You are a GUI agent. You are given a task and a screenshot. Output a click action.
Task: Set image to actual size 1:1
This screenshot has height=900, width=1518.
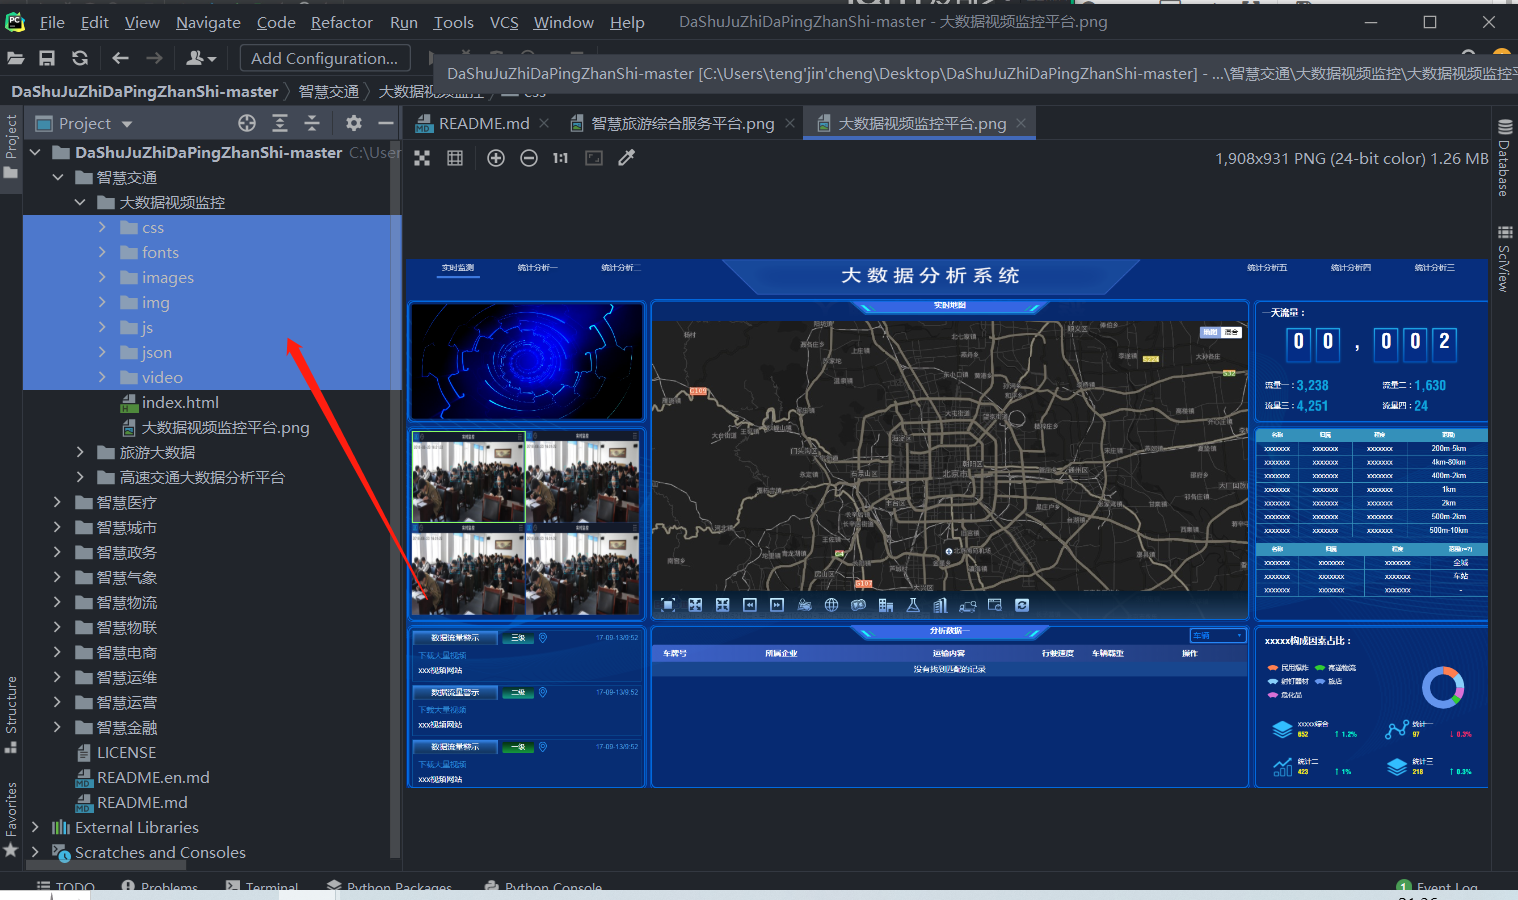[560, 158]
